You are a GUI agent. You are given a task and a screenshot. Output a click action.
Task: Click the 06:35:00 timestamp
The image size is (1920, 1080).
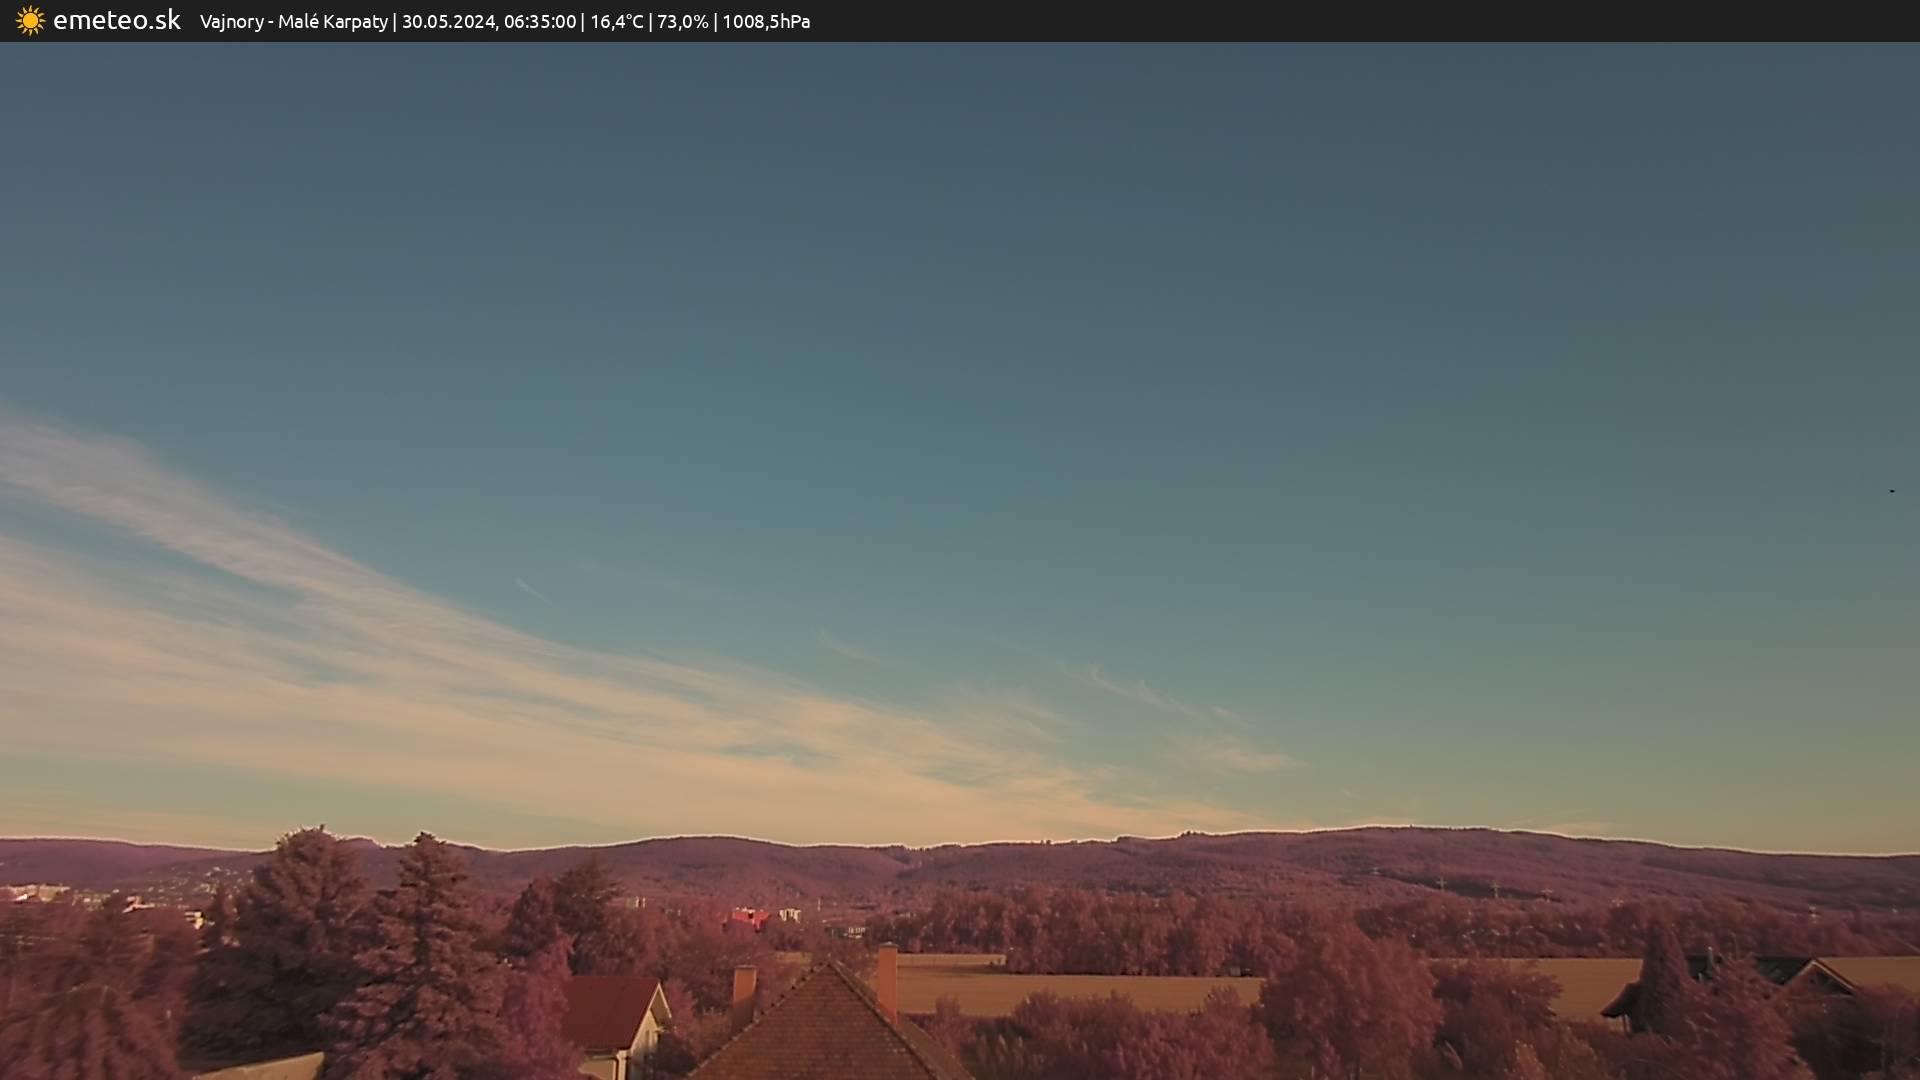(540, 22)
